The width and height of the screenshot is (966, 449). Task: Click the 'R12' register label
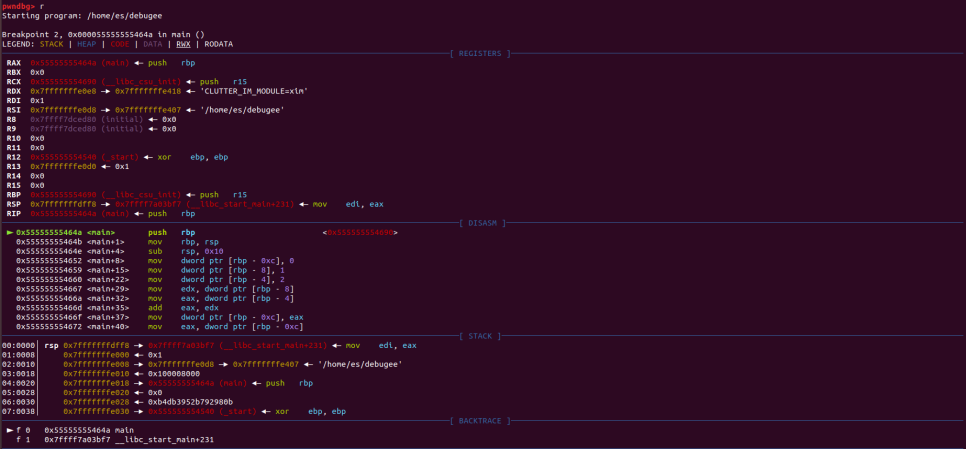tap(14, 157)
